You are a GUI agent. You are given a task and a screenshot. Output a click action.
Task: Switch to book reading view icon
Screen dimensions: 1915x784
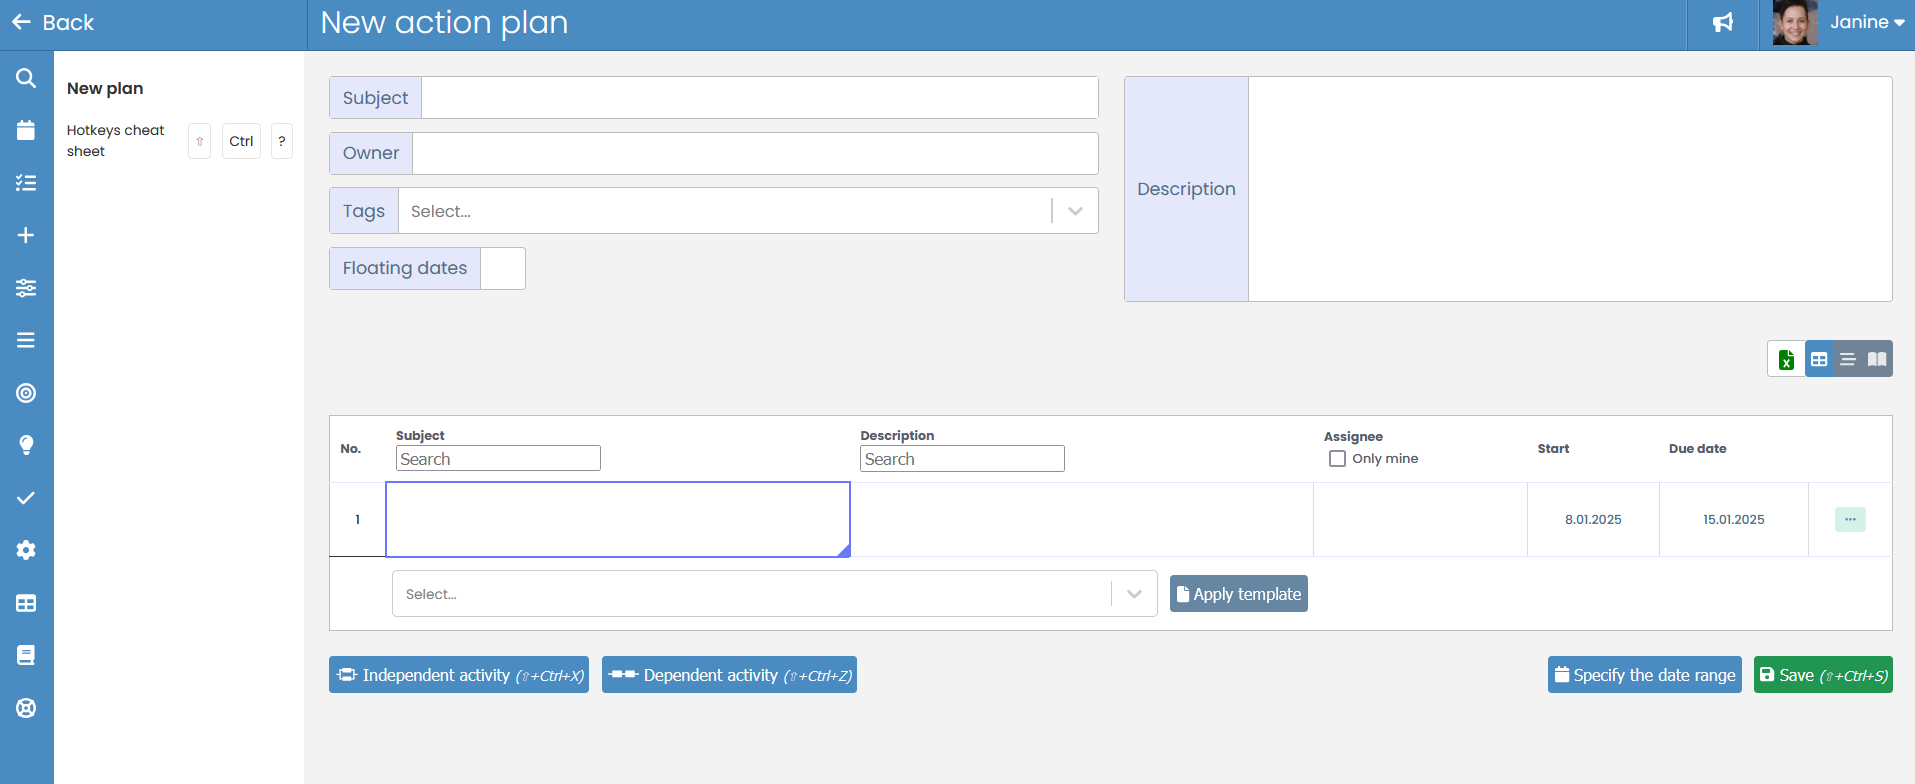(1877, 359)
